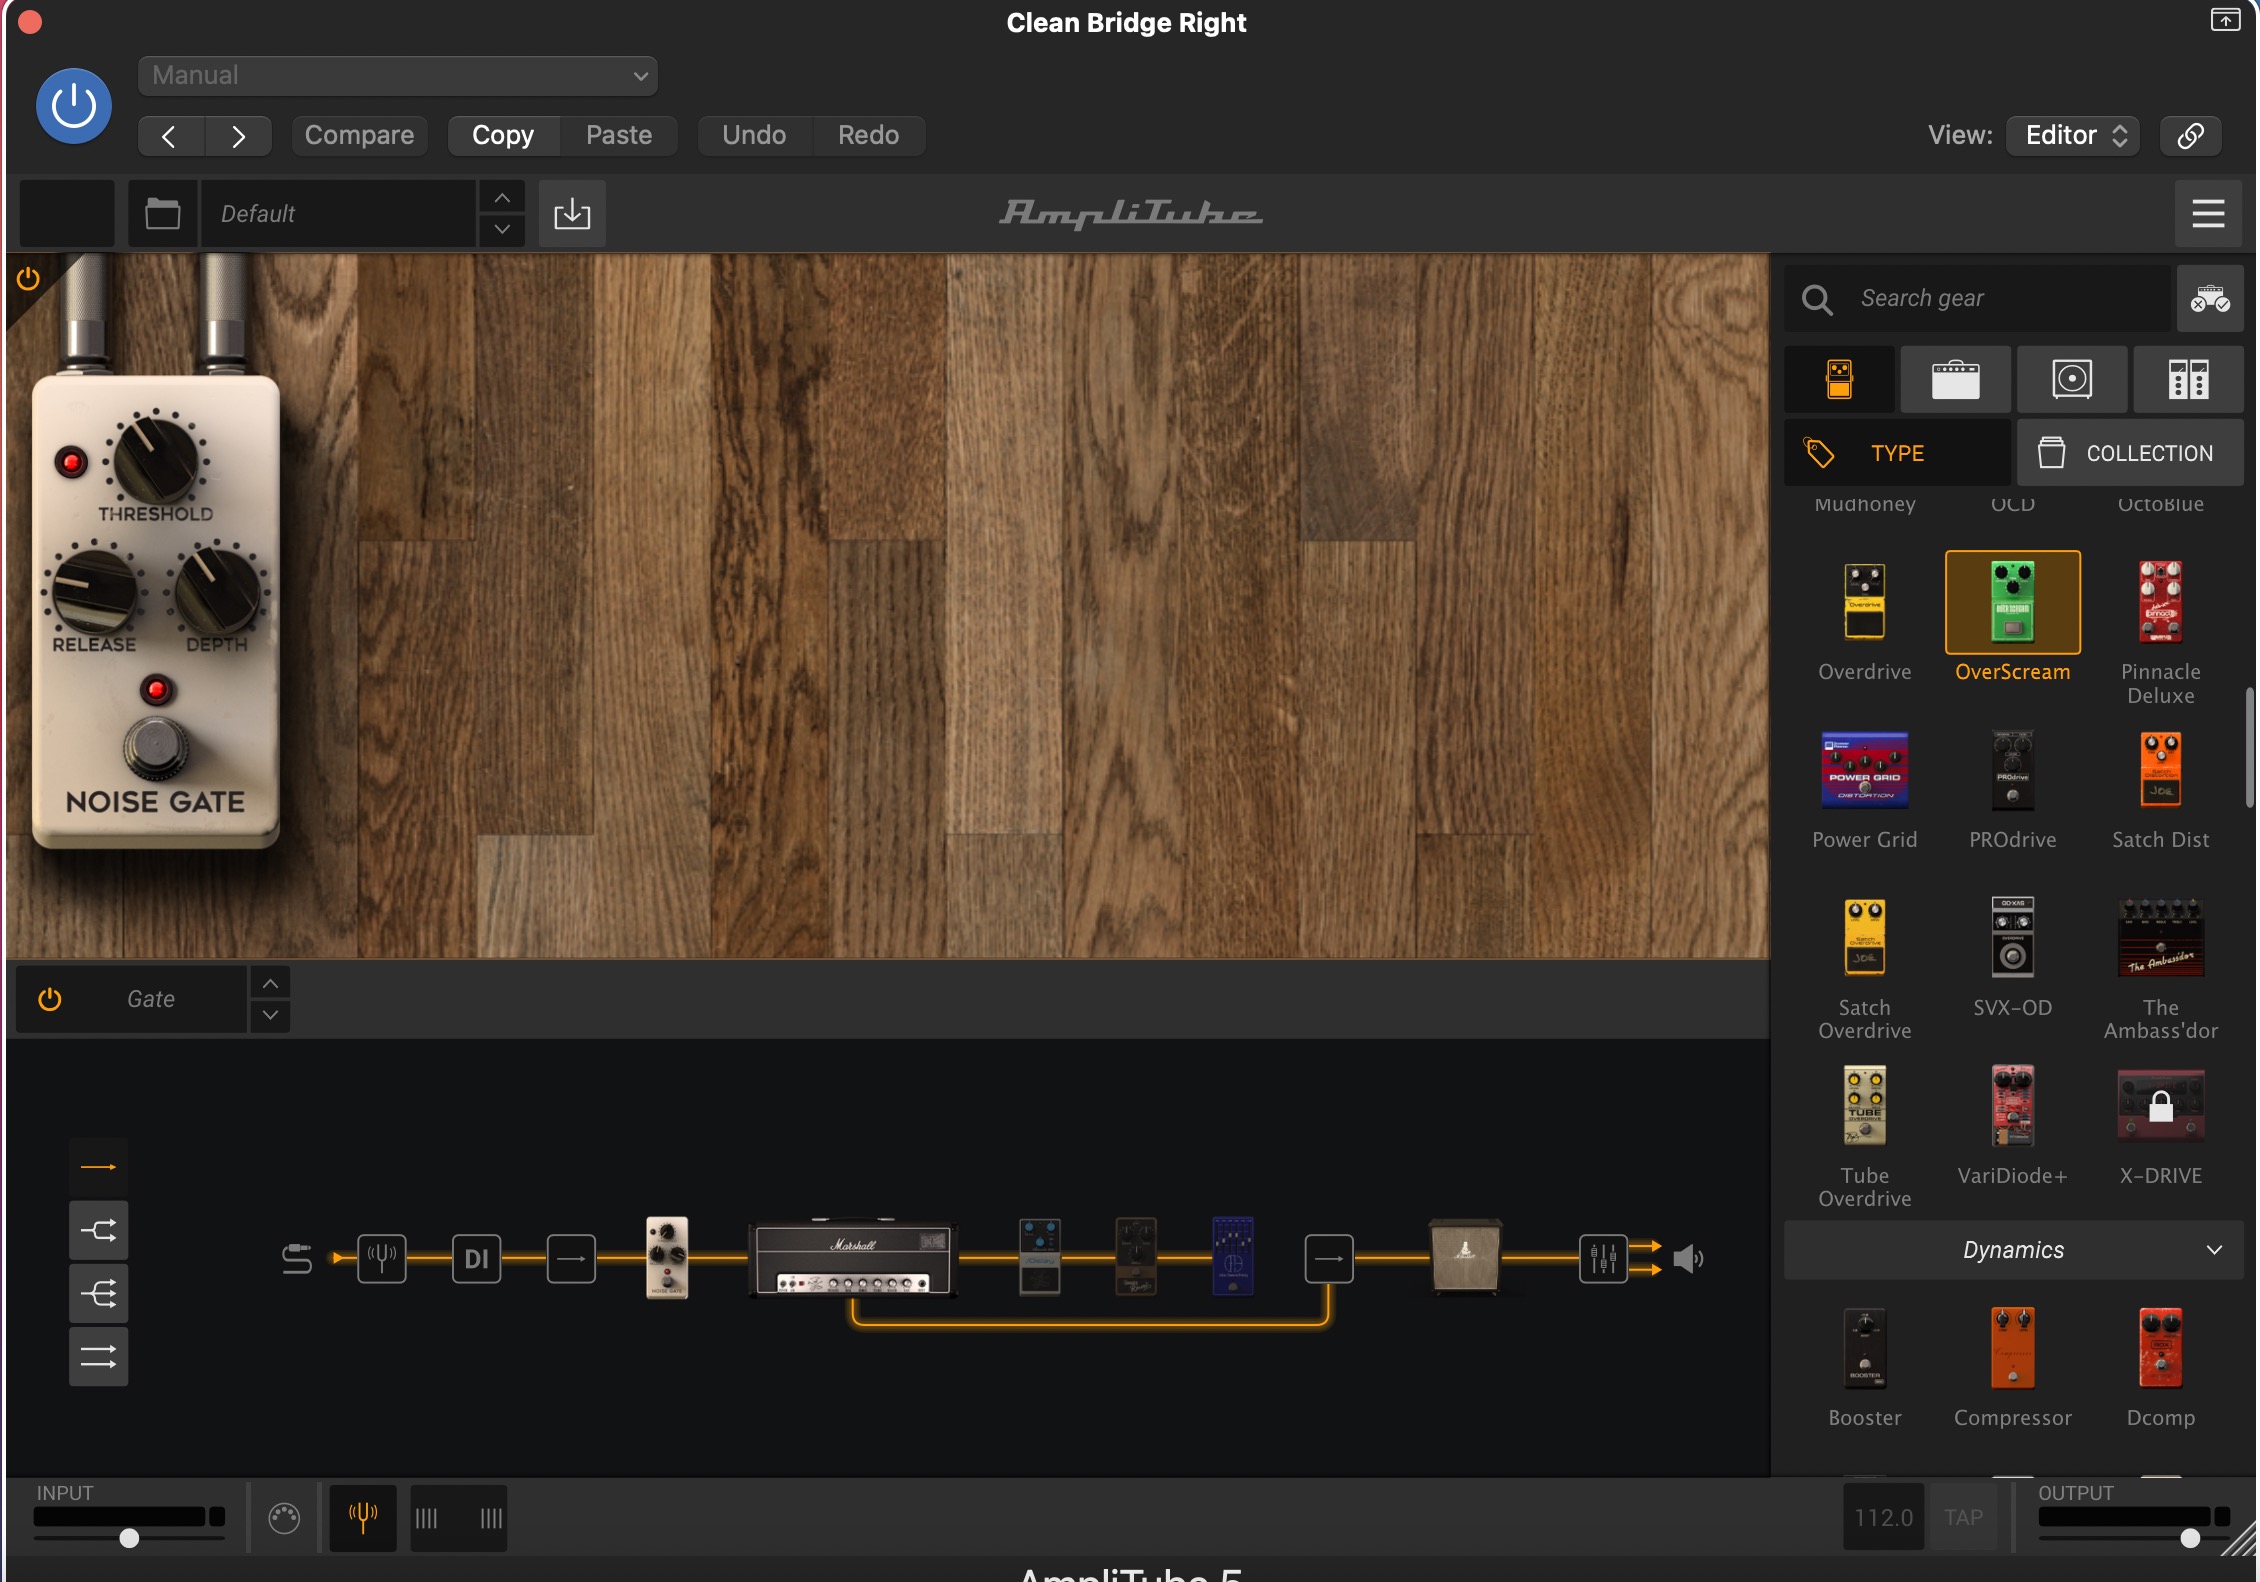Select previous gear with Gate up chevron

[270, 984]
